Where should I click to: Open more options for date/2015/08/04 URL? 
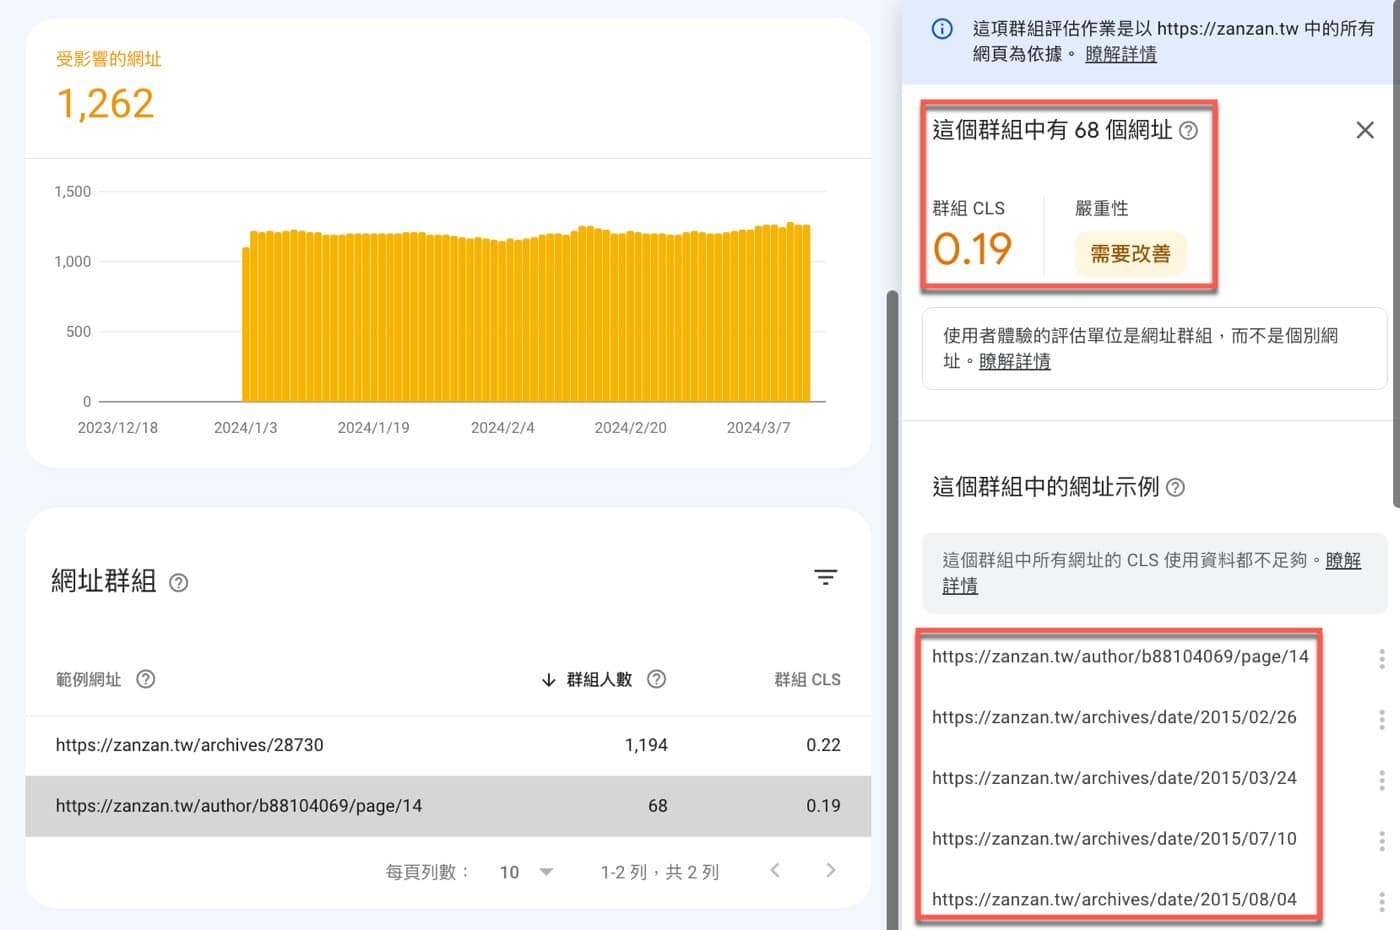click(x=1381, y=901)
